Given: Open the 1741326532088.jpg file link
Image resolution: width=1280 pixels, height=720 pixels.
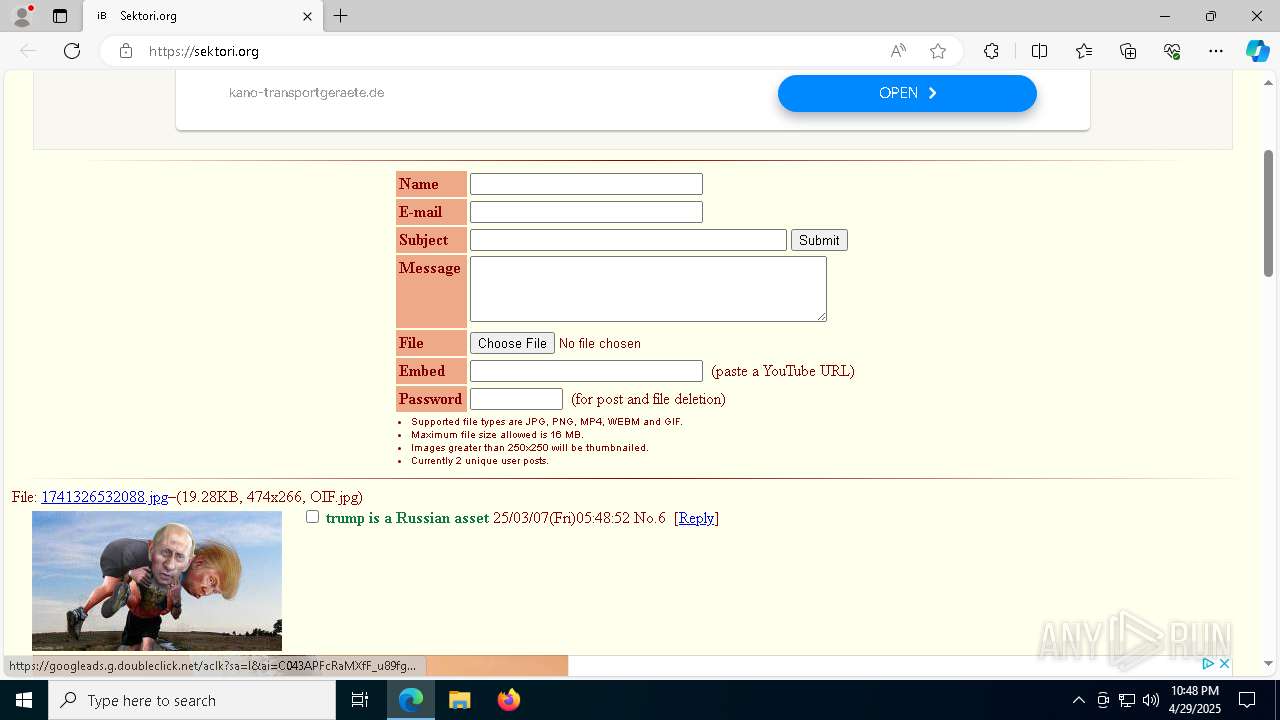Looking at the screenshot, I should (105, 497).
